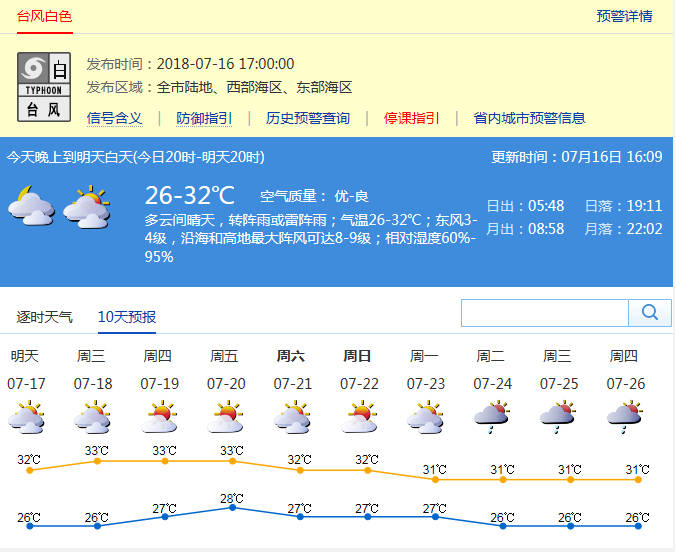Click the partly sunny daytime weather icon
Viewport: 676px width, 552px height.
point(87,207)
